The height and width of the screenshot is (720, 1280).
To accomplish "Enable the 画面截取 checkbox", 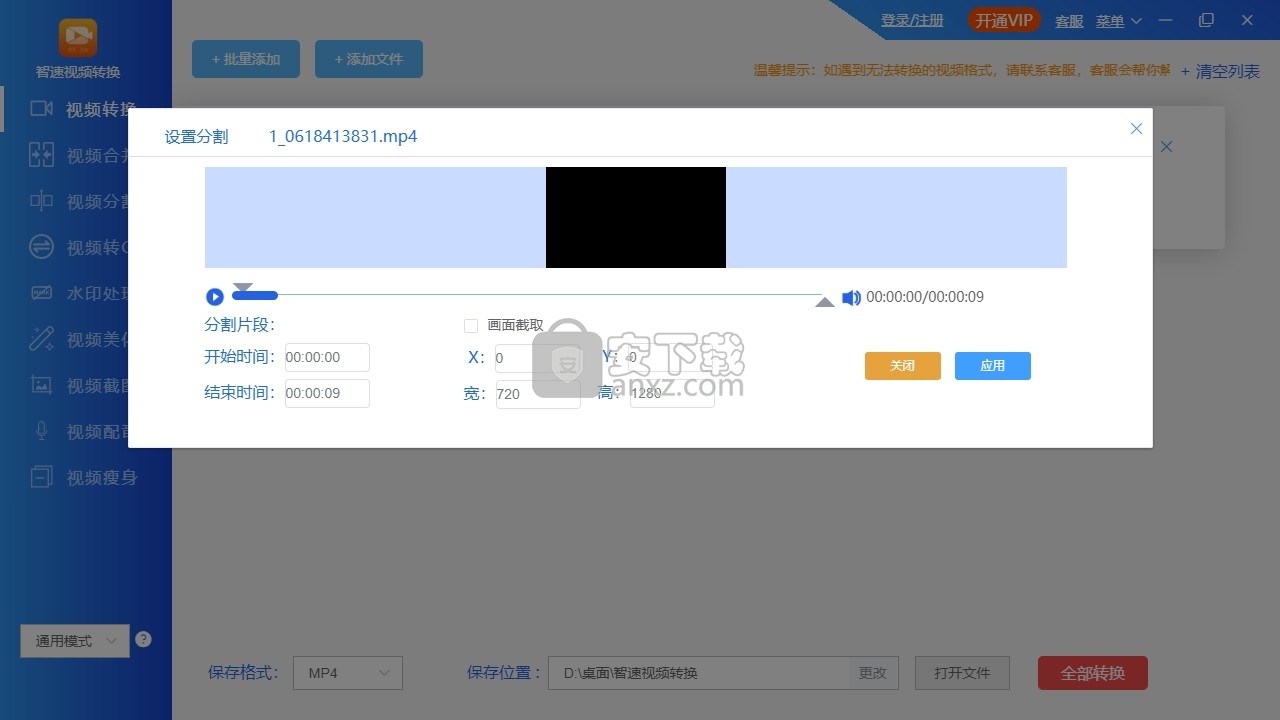I will click(x=471, y=326).
